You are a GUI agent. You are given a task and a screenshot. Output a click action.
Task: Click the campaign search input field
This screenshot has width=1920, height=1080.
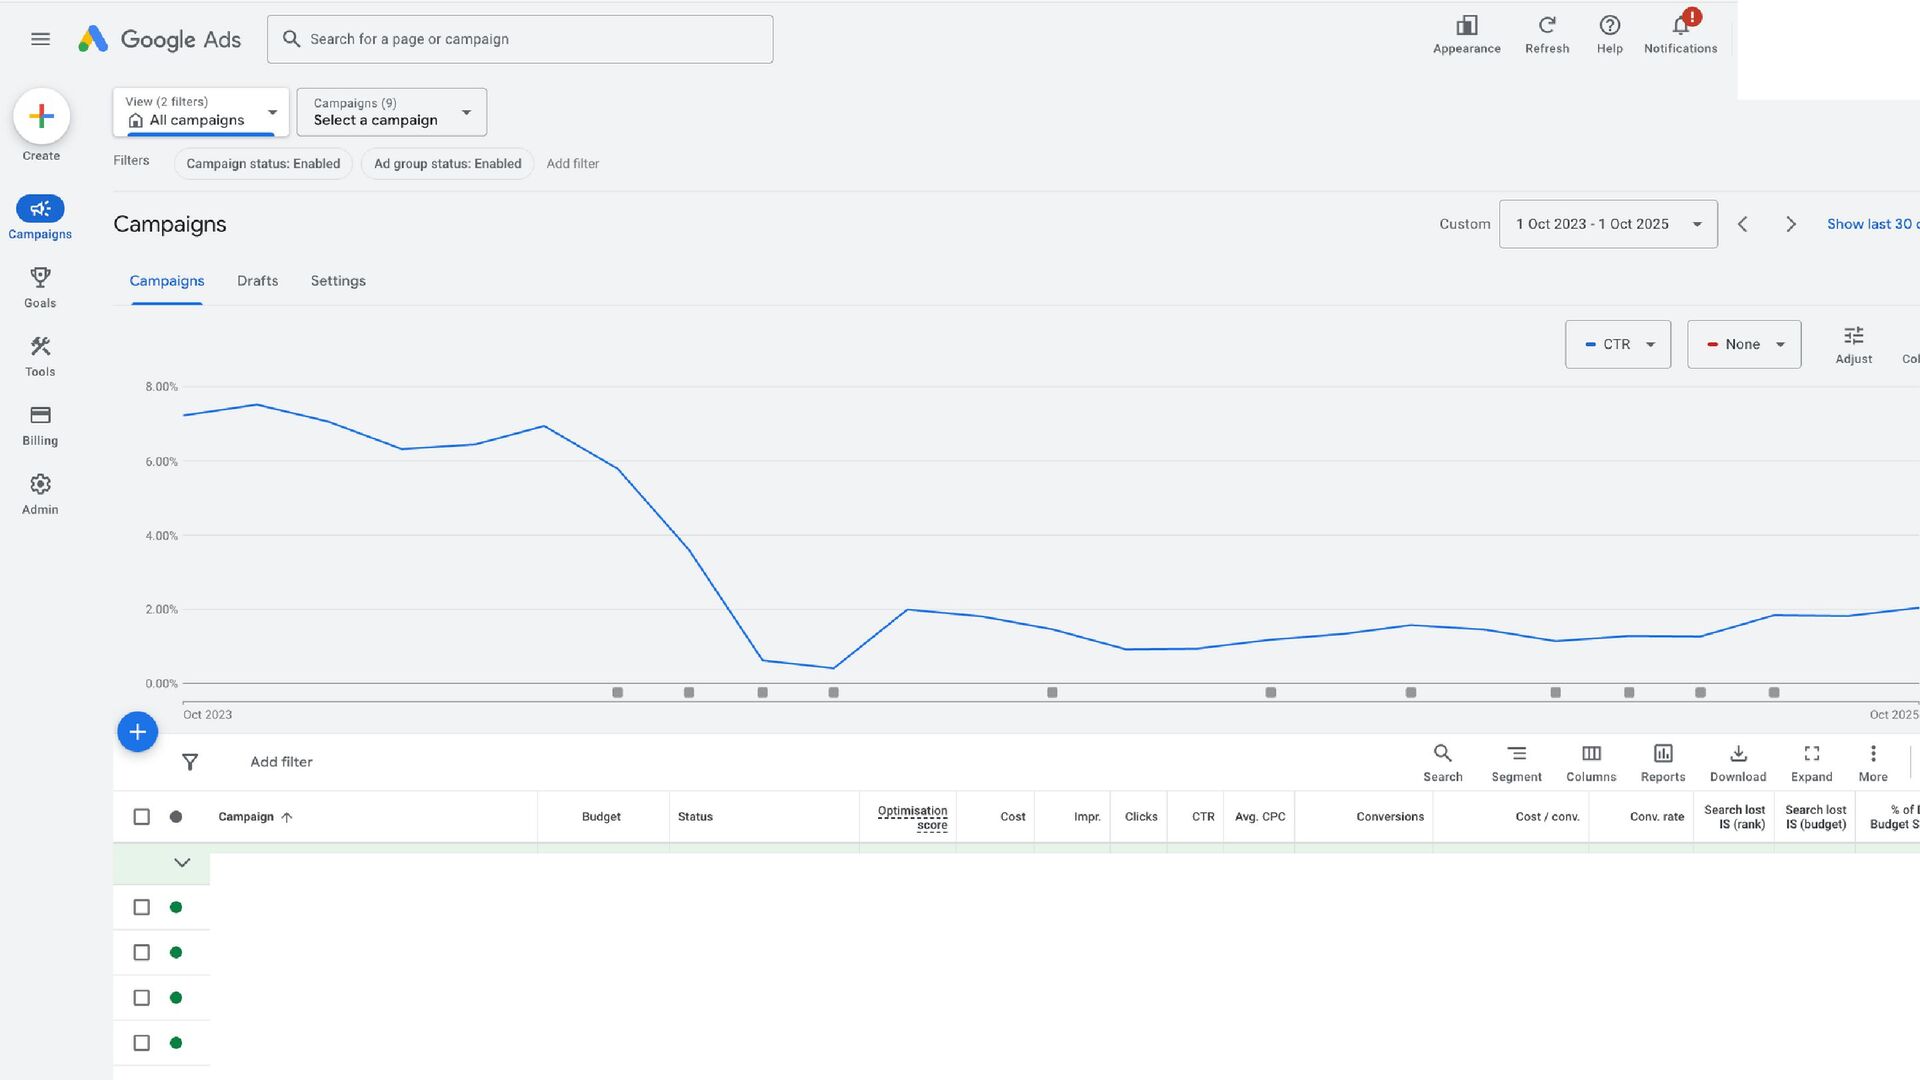(x=520, y=39)
